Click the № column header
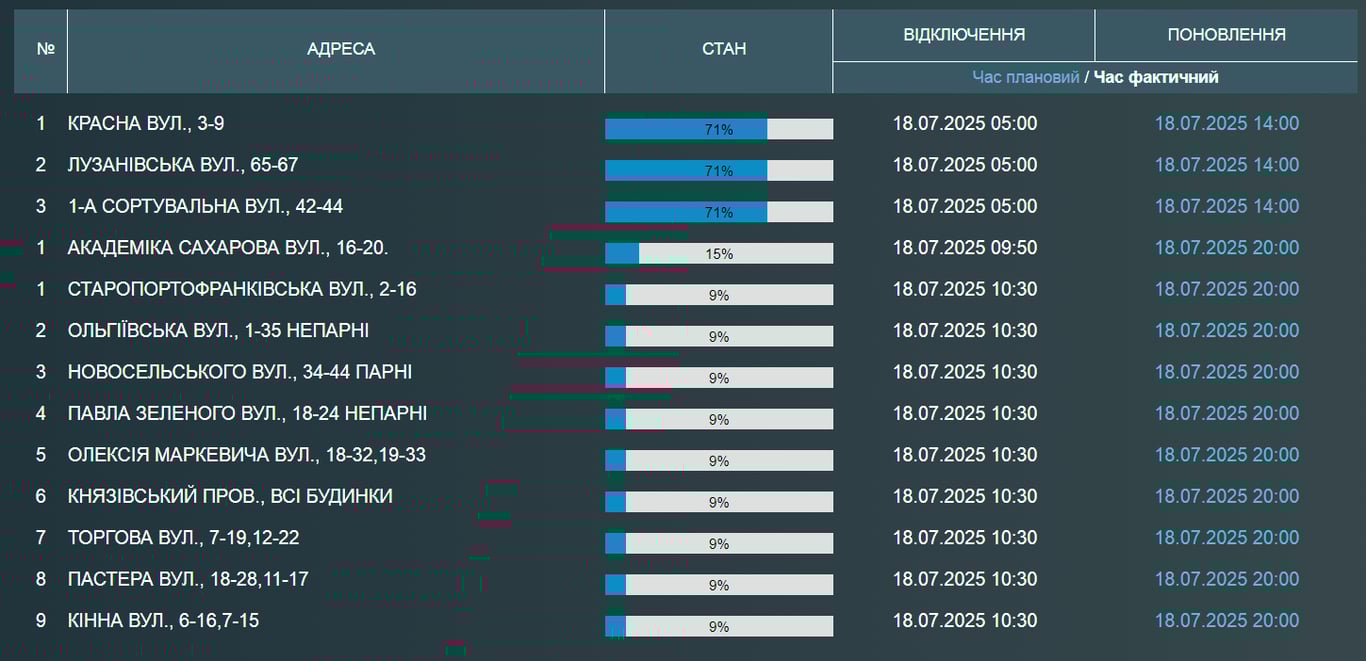 coord(45,49)
